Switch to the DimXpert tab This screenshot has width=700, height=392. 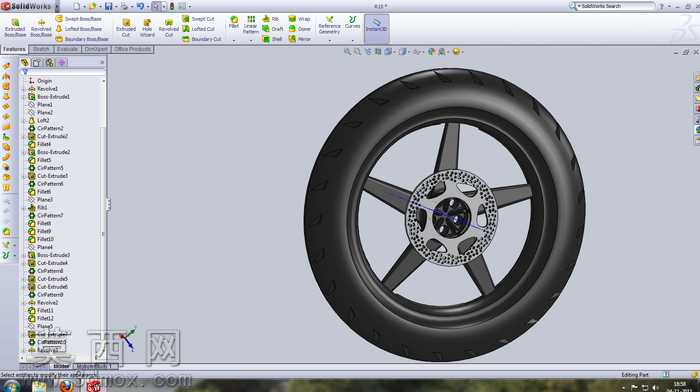96,49
